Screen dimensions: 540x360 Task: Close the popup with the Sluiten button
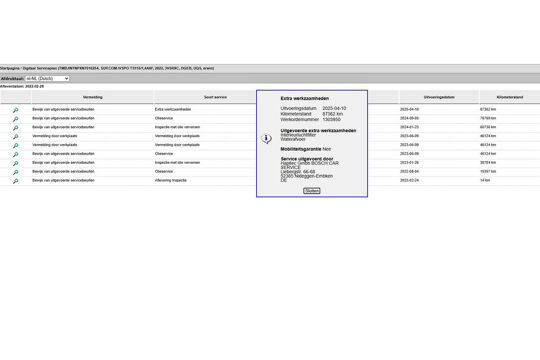312,191
